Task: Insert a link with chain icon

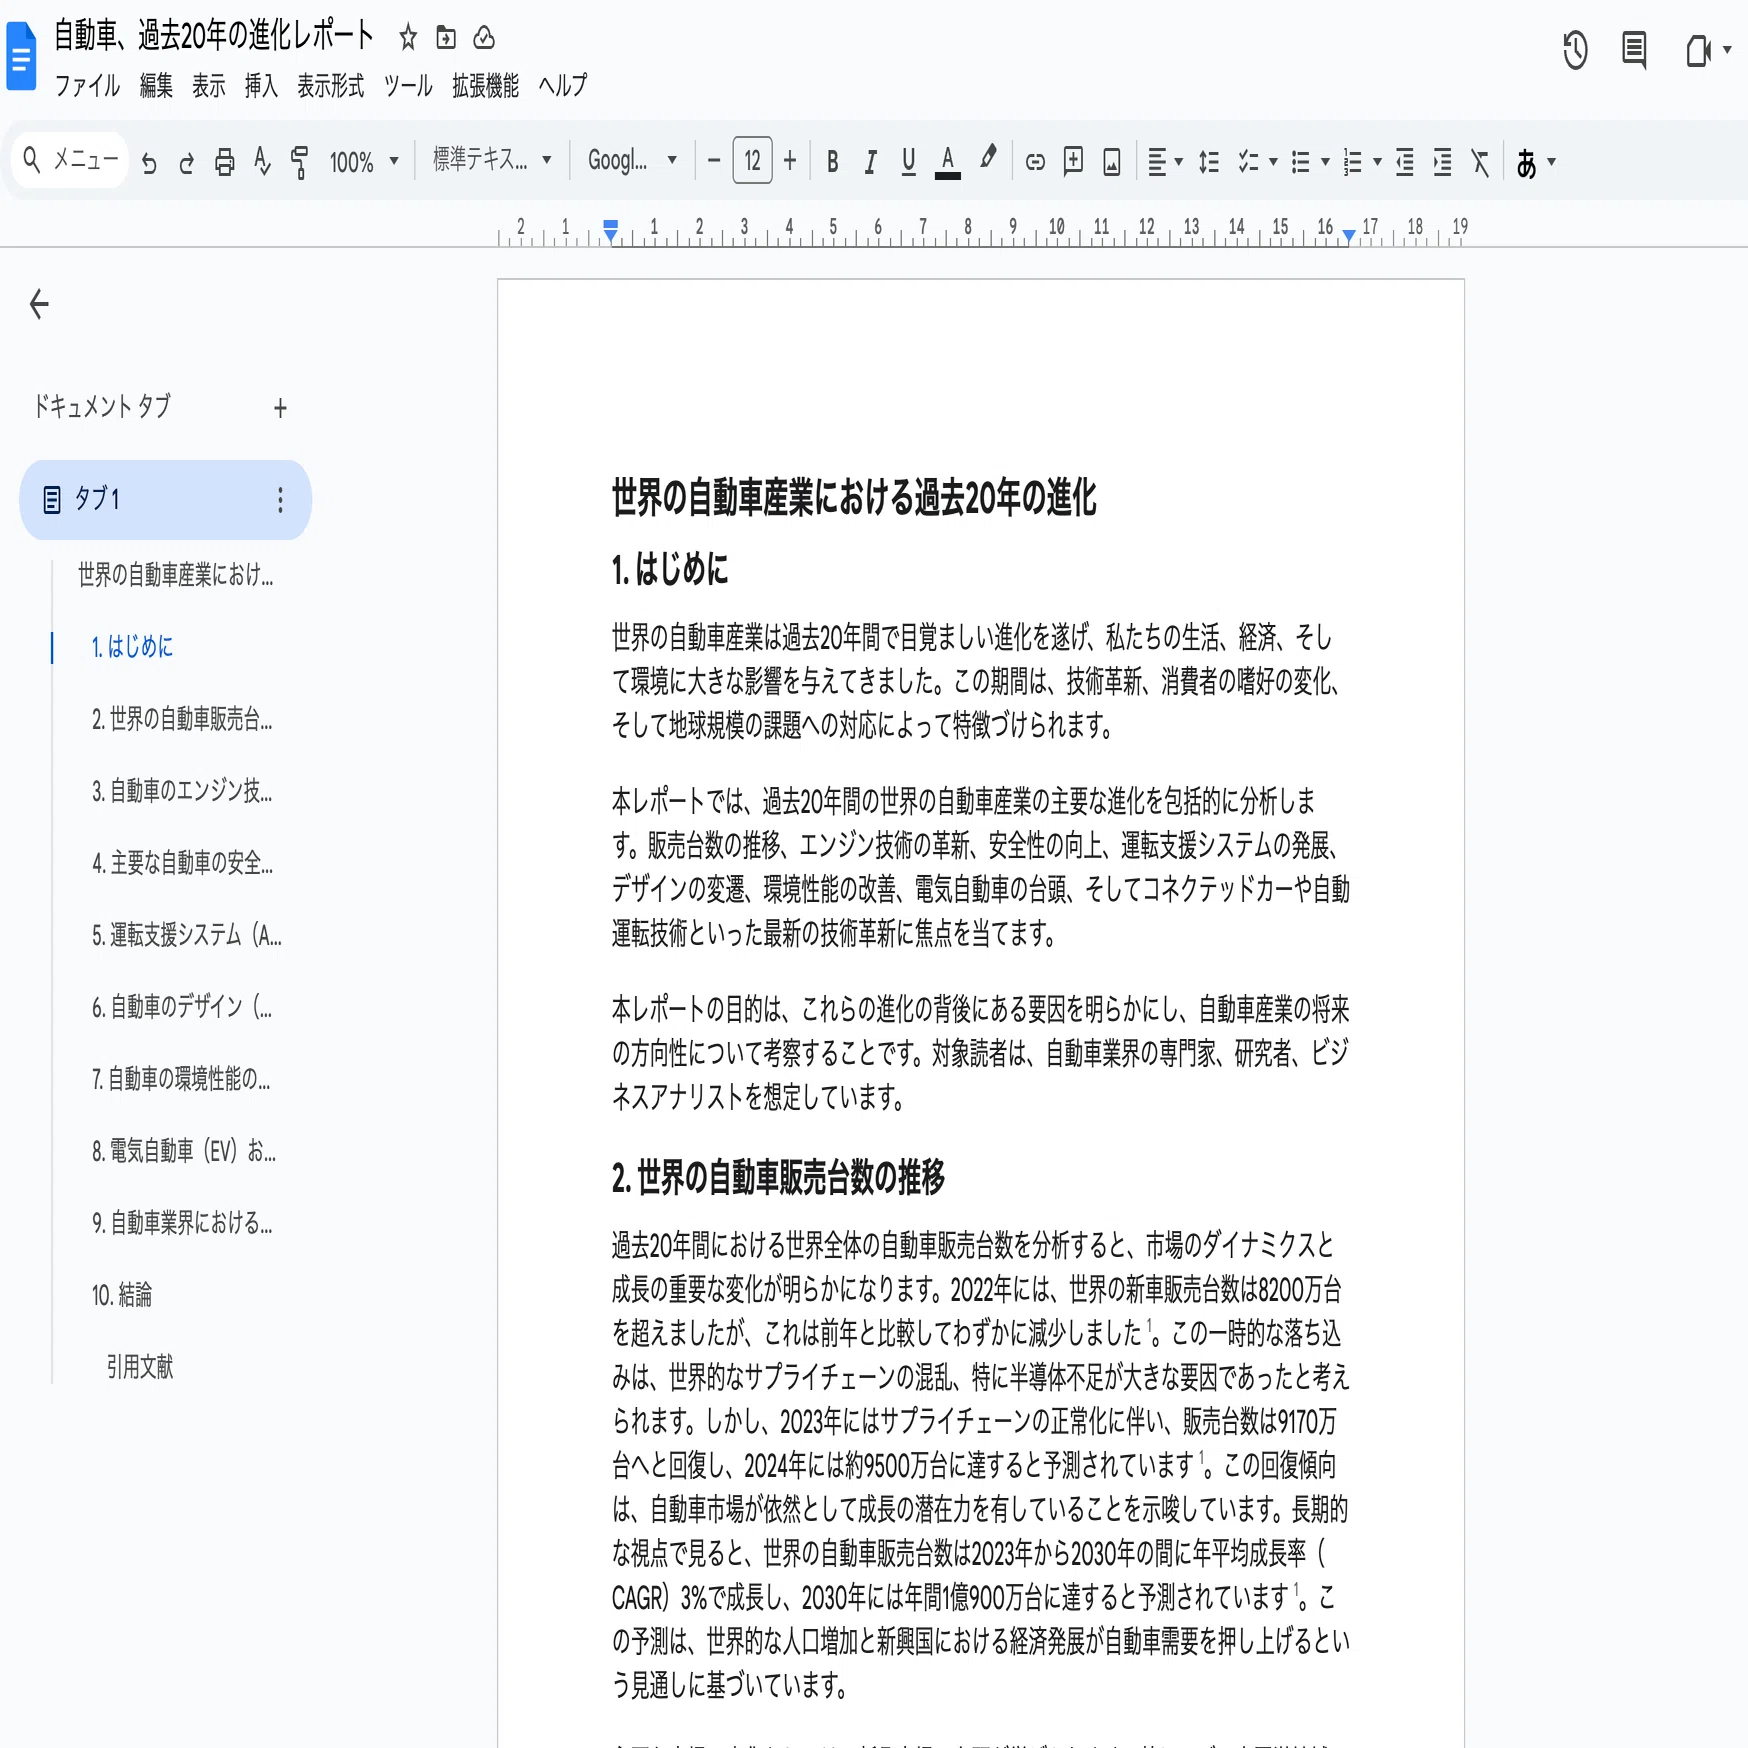Action: [1035, 162]
